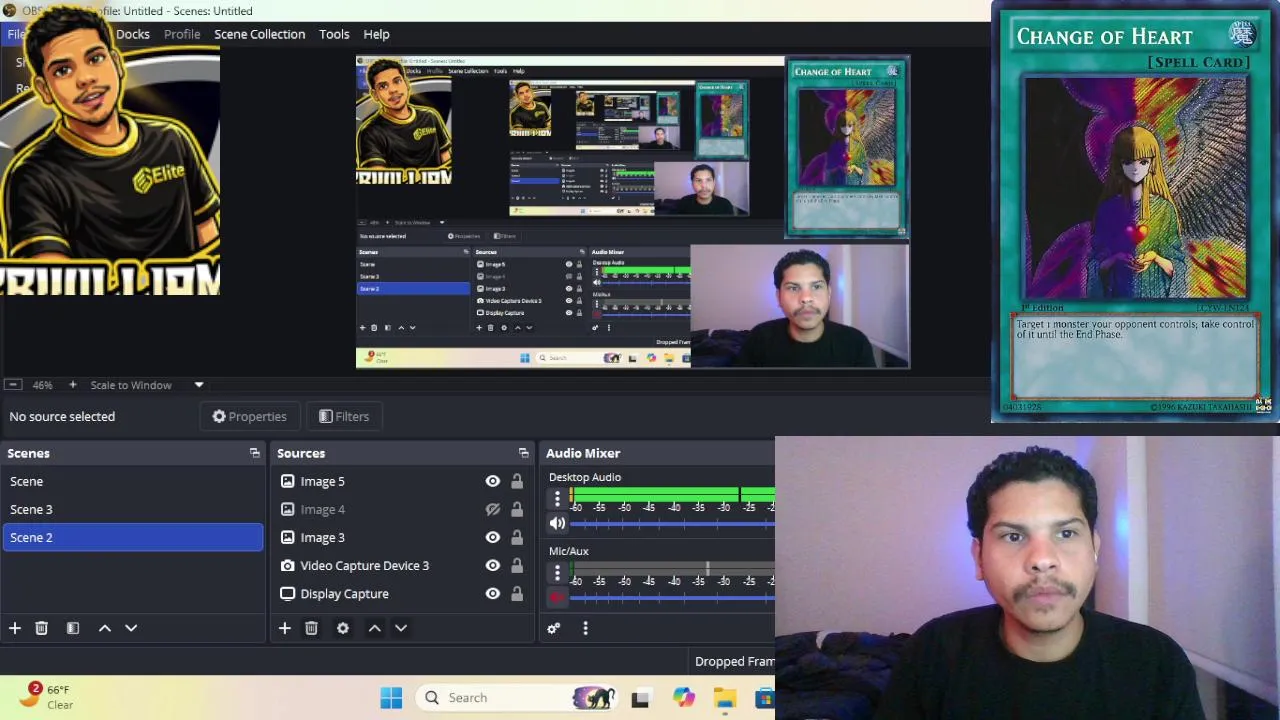The height and width of the screenshot is (720, 1280).
Task: Pop out the Sources dock
Action: click(x=523, y=453)
